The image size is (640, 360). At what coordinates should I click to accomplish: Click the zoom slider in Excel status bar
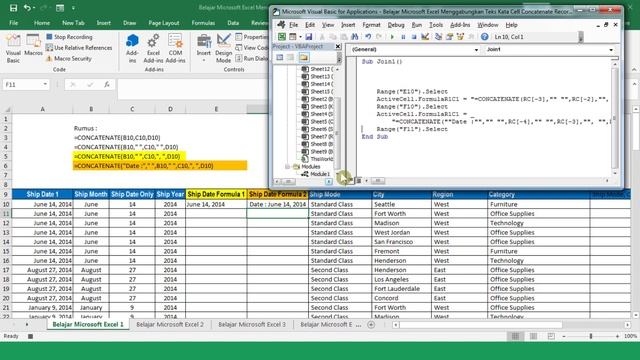click(x=591, y=336)
